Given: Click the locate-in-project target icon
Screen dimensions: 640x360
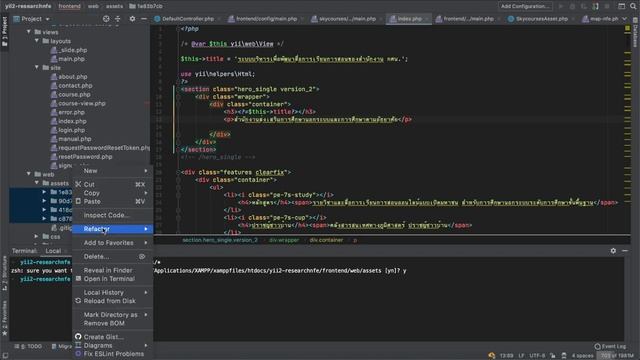Looking at the screenshot, I should click(x=106, y=19).
